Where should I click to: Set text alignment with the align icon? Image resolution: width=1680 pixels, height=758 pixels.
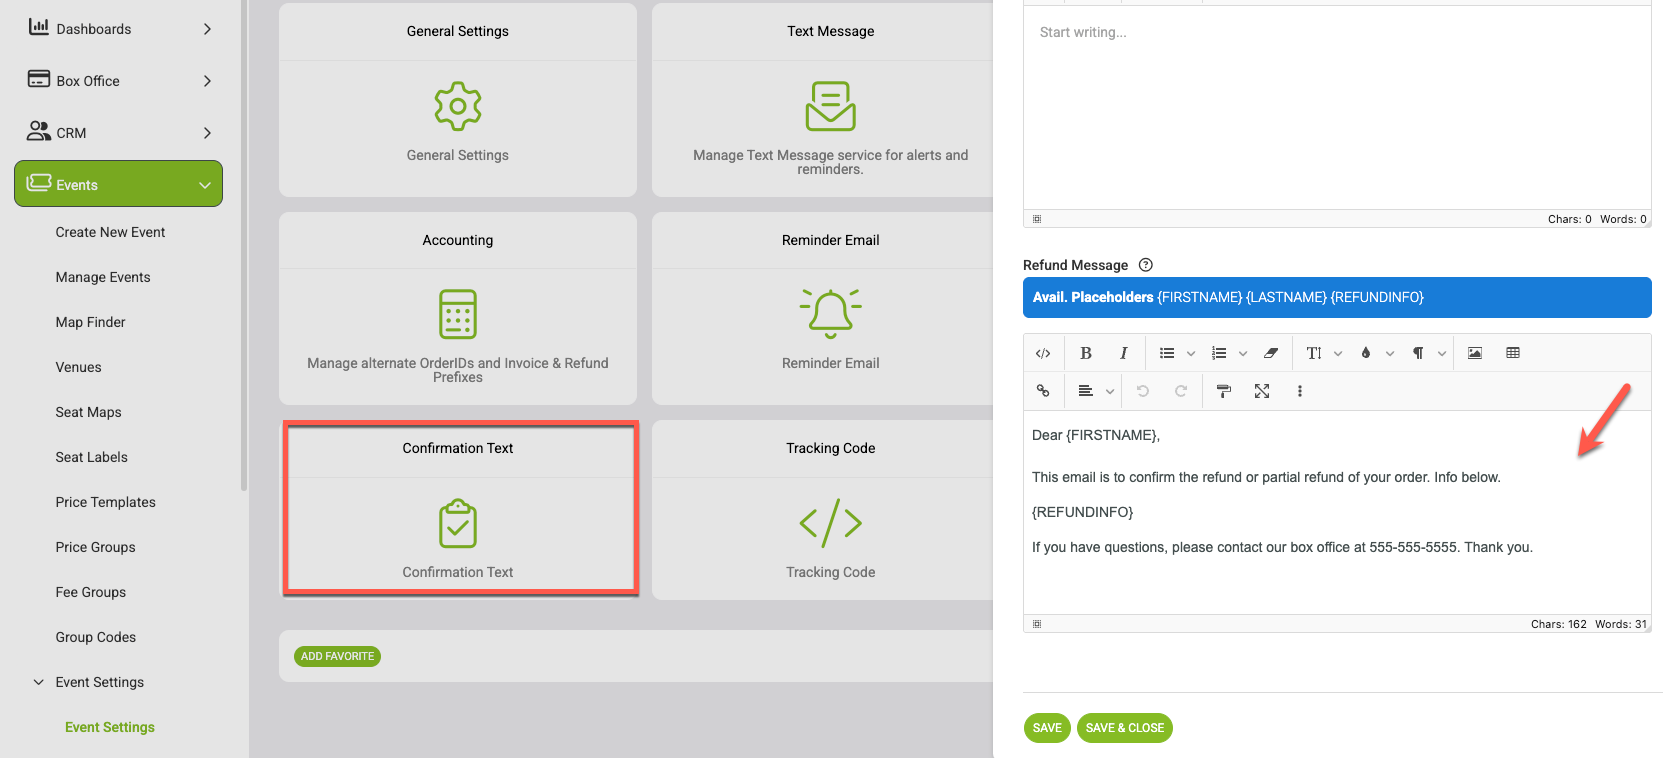coord(1086,391)
